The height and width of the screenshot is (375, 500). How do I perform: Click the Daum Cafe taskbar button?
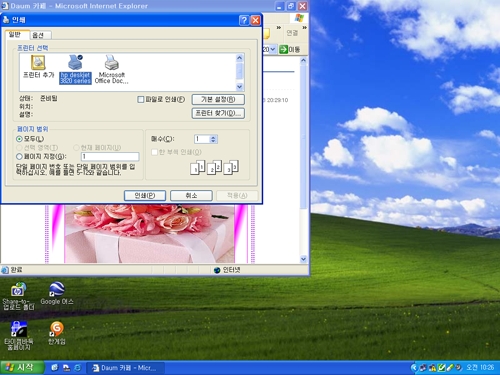click(126, 368)
